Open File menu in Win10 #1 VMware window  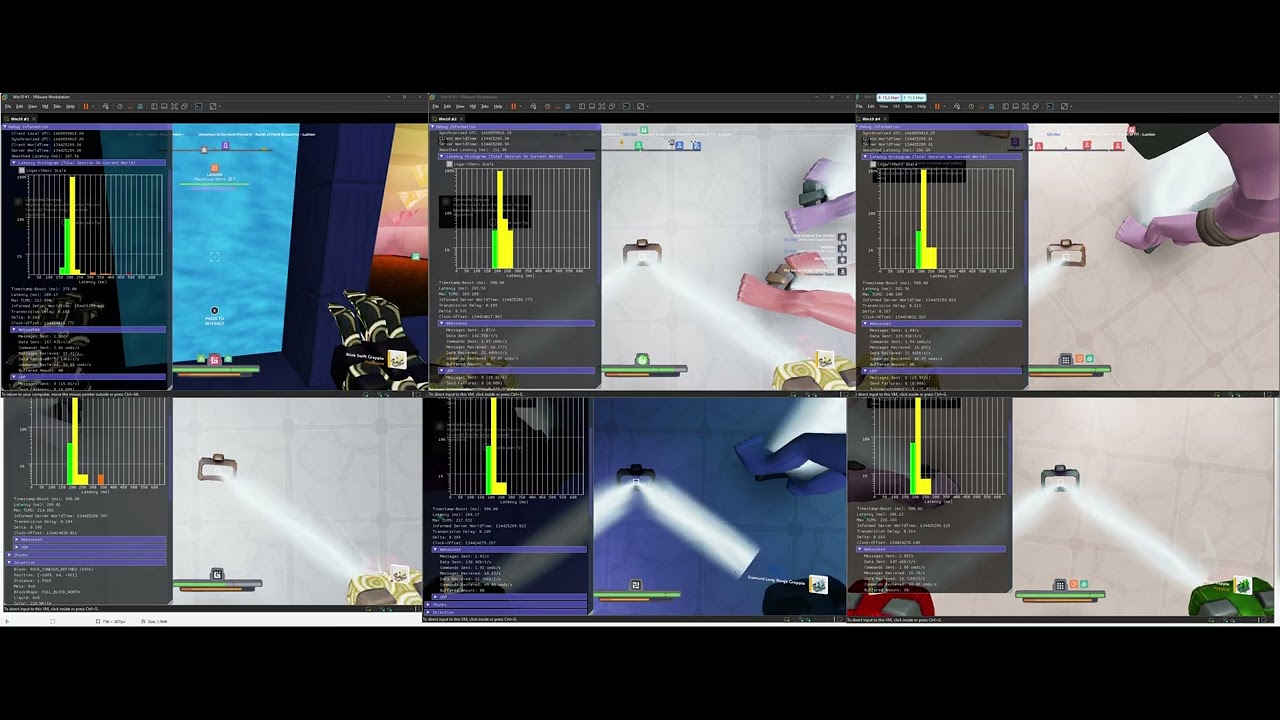8,106
